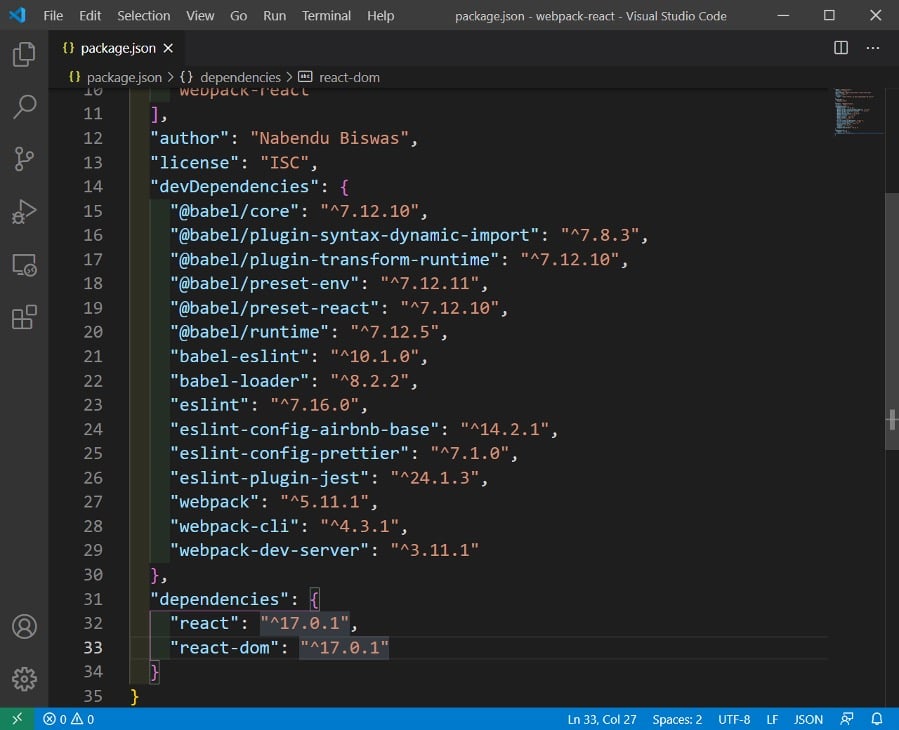The image size is (899, 730).
Task: Open the Accounts icon in the activity bar
Action: click(x=24, y=628)
